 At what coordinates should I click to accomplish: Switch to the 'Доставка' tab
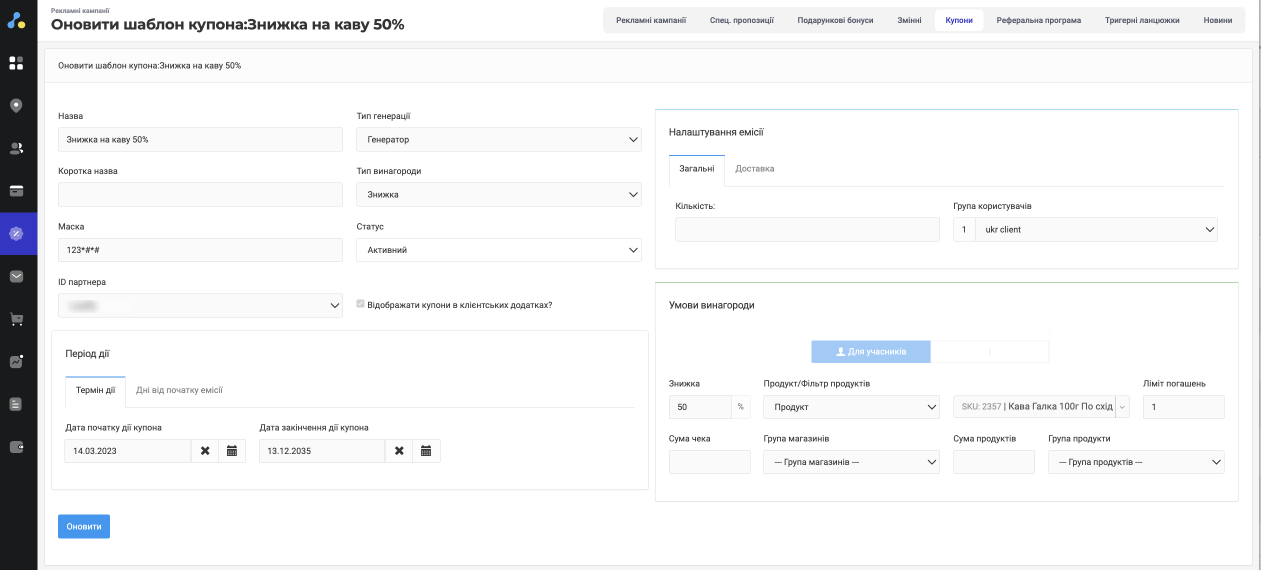click(754, 169)
